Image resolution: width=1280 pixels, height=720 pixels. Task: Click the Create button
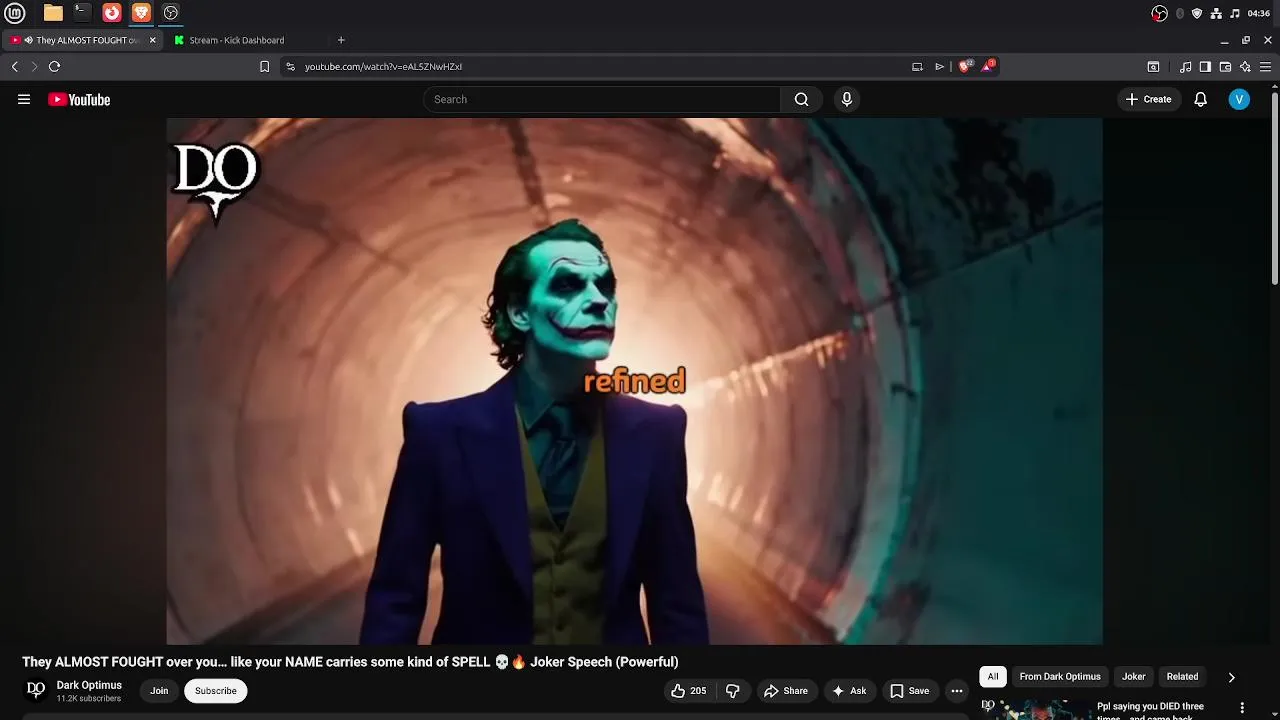[x=1148, y=99]
